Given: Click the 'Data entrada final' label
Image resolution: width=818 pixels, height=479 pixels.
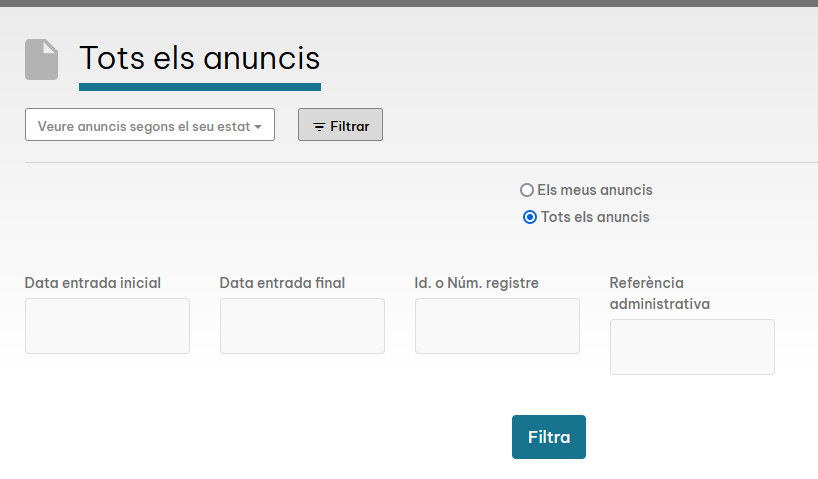Looking at the screenshot, I should pyautogui.click(x=283, y=283).
